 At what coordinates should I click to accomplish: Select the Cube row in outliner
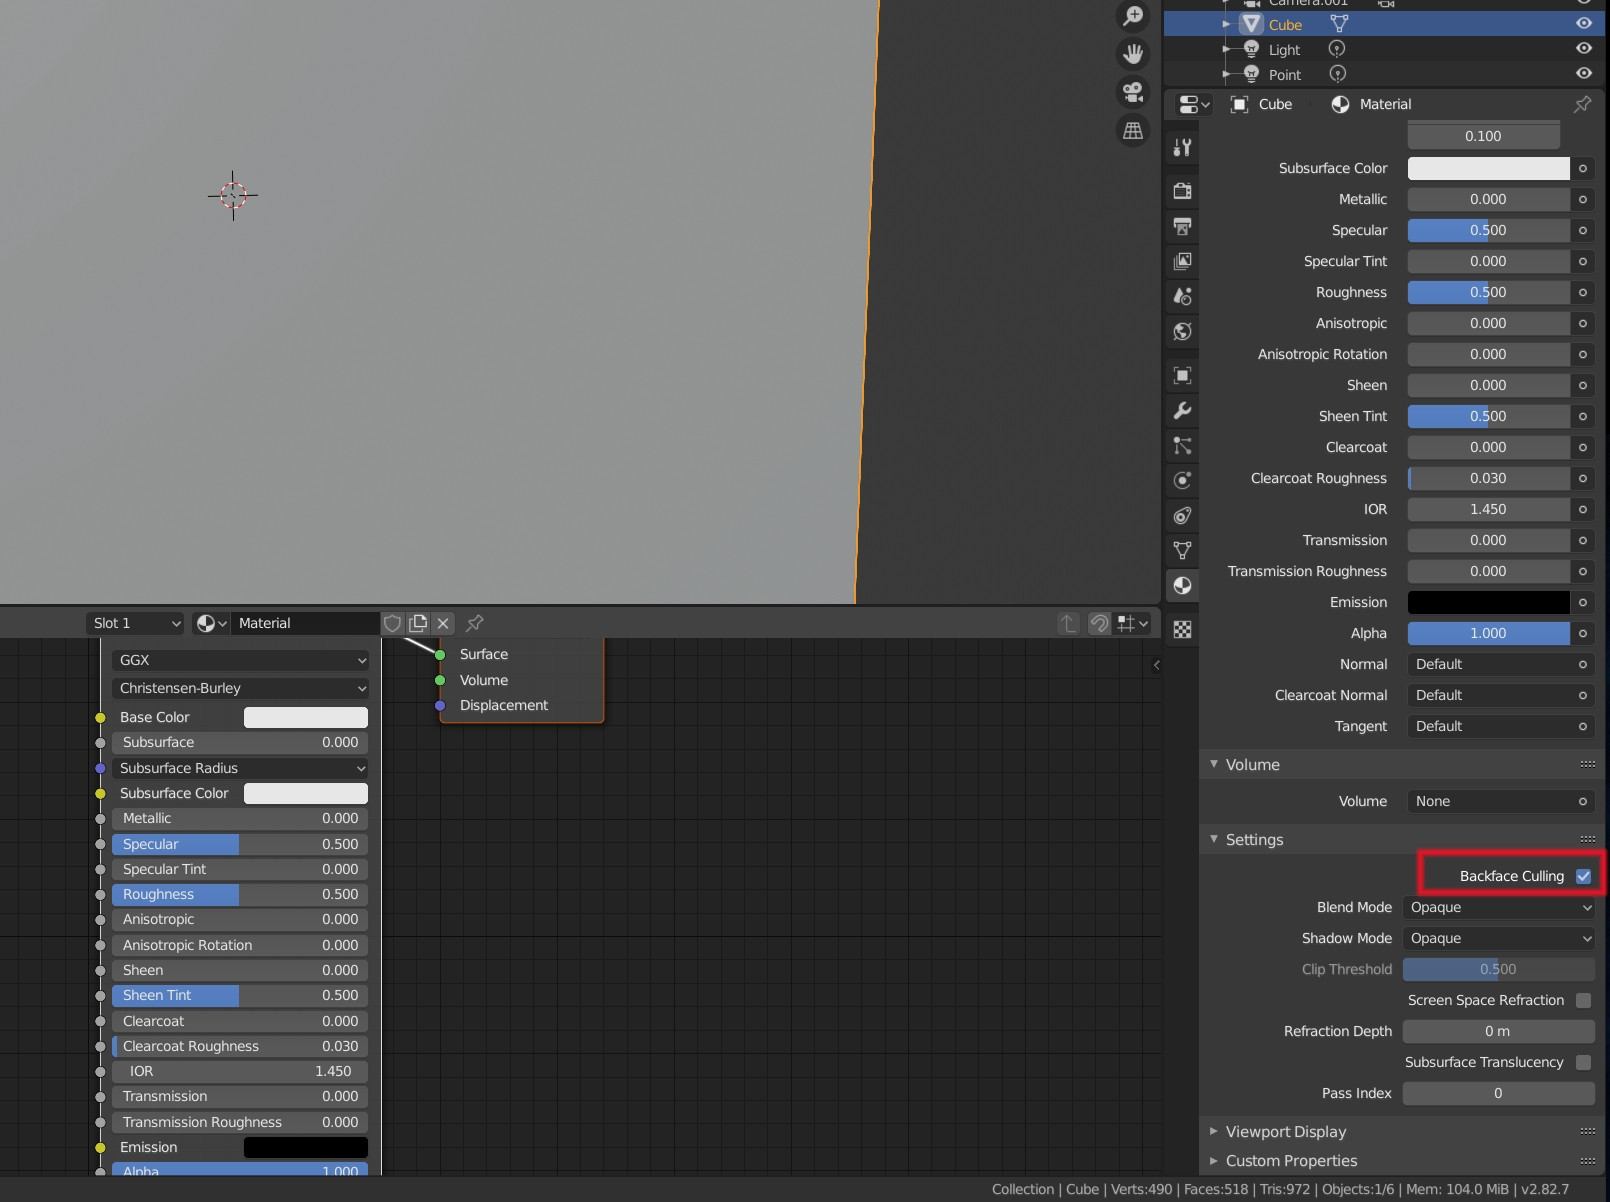[x=1386, y=24]
